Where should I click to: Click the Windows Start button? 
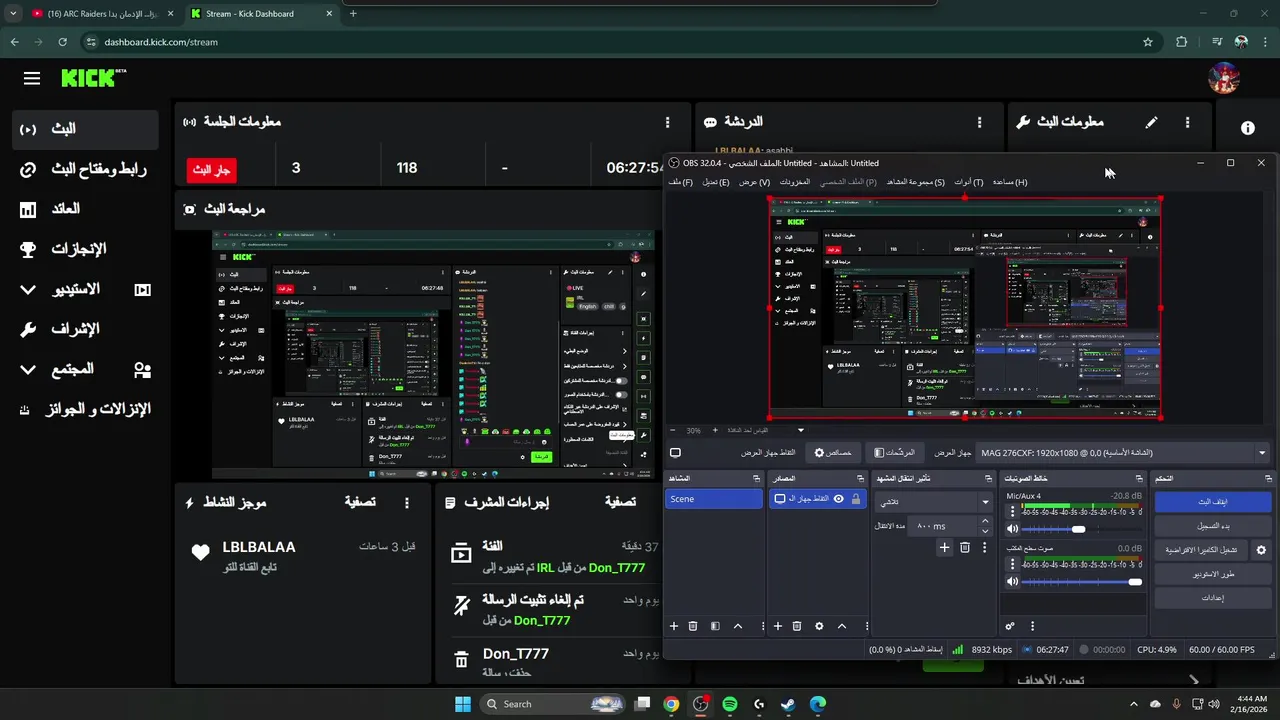tap(463, 704)
